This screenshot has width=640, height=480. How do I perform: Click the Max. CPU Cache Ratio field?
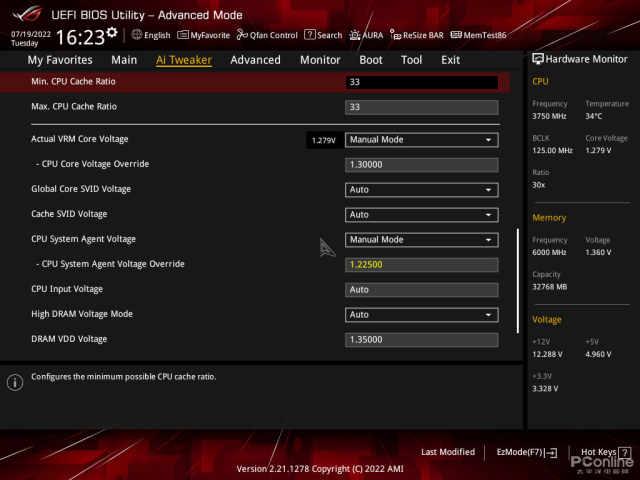[422, 107]
